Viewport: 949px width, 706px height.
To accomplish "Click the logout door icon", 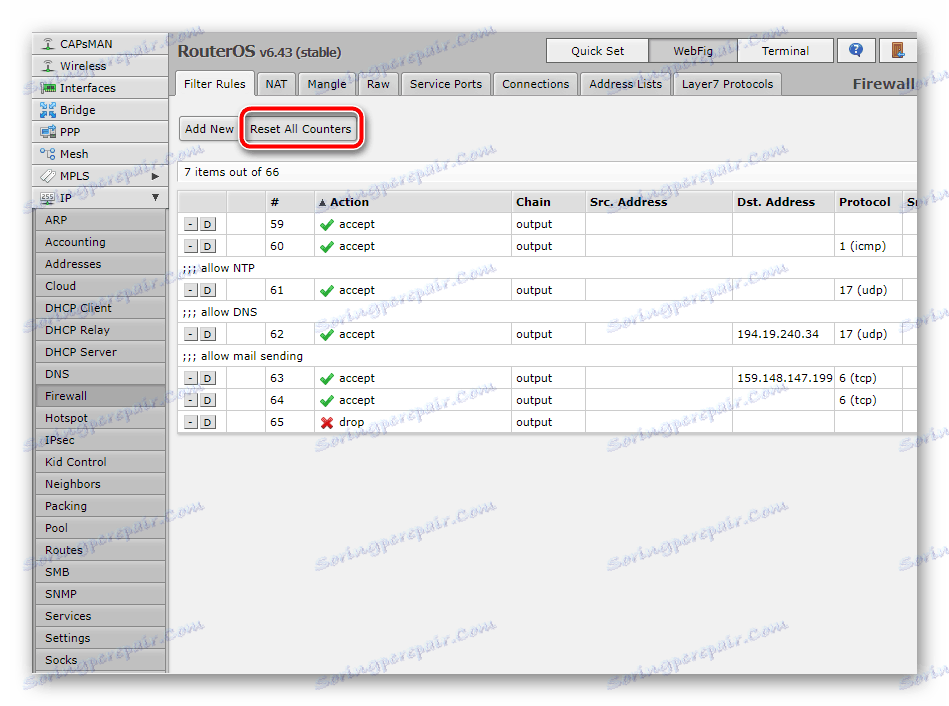I will pos(898,50).
